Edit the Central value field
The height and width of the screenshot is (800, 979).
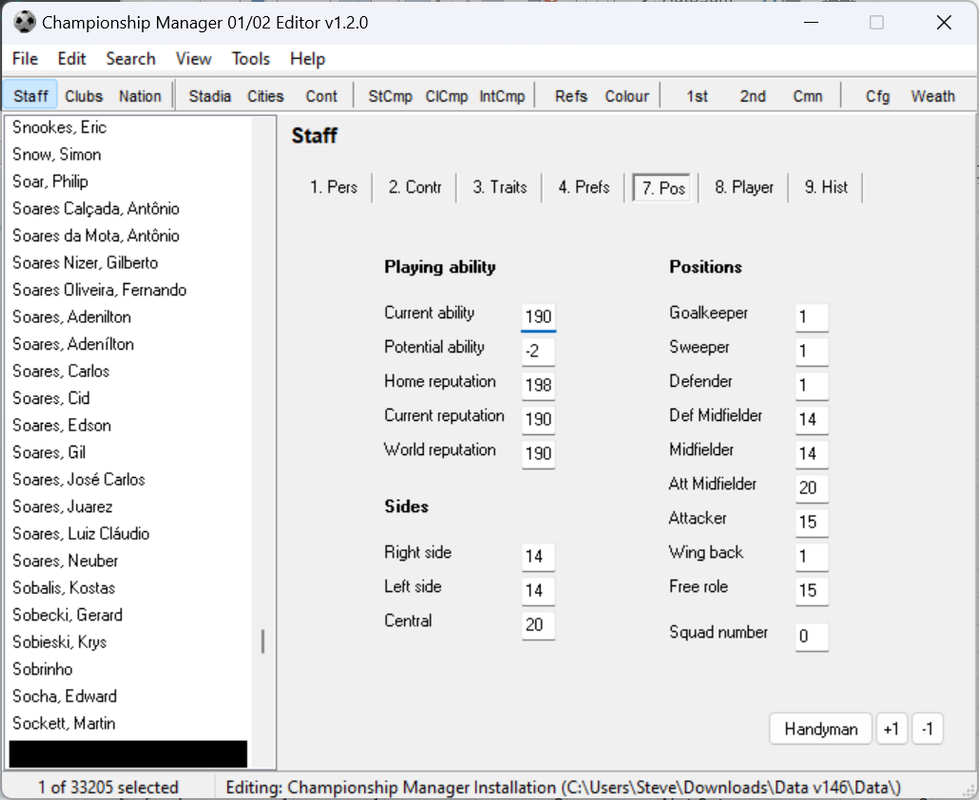538,625
